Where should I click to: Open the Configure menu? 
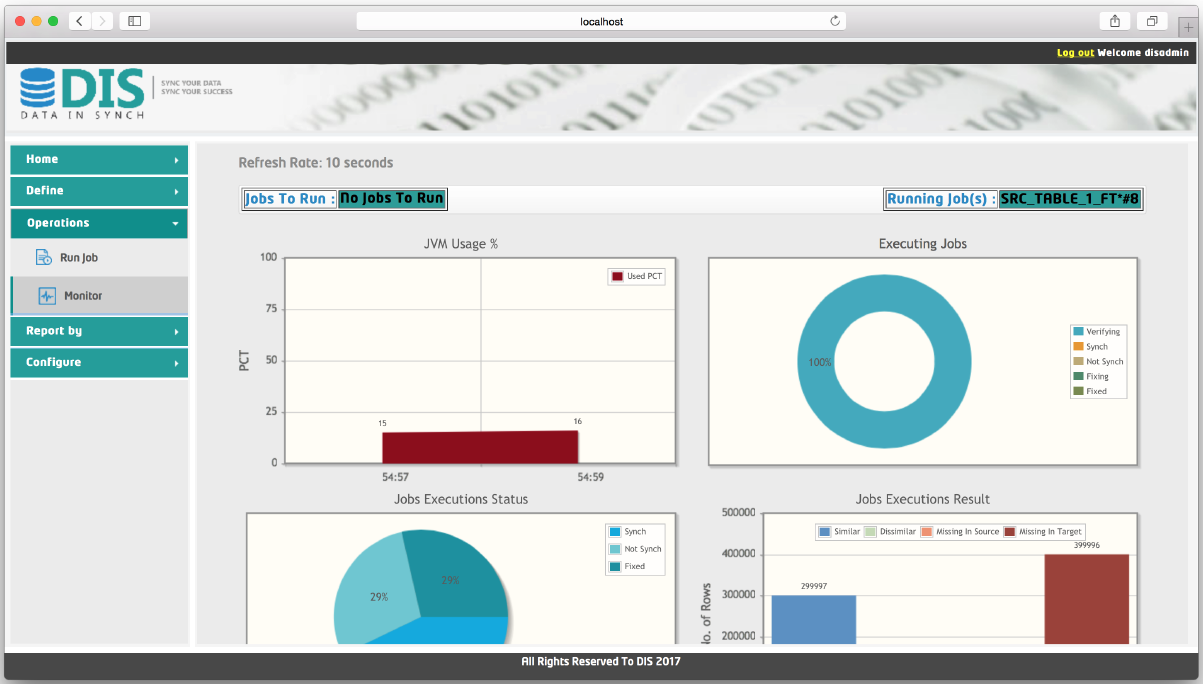click(99, 363)
